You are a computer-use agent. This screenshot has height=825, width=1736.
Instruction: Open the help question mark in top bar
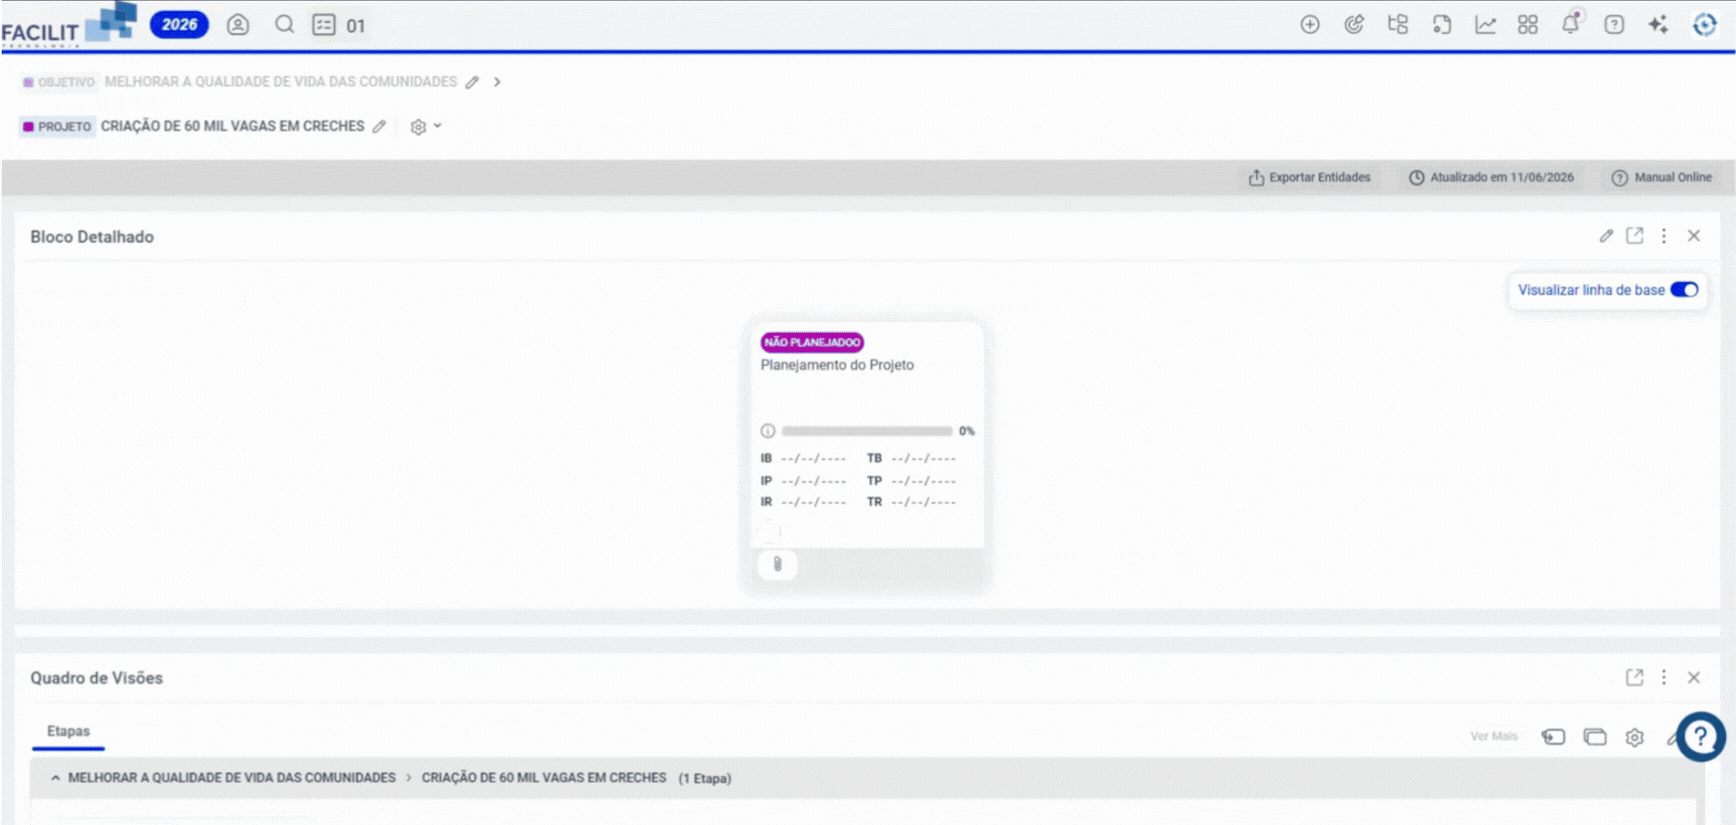[1614, 25]
